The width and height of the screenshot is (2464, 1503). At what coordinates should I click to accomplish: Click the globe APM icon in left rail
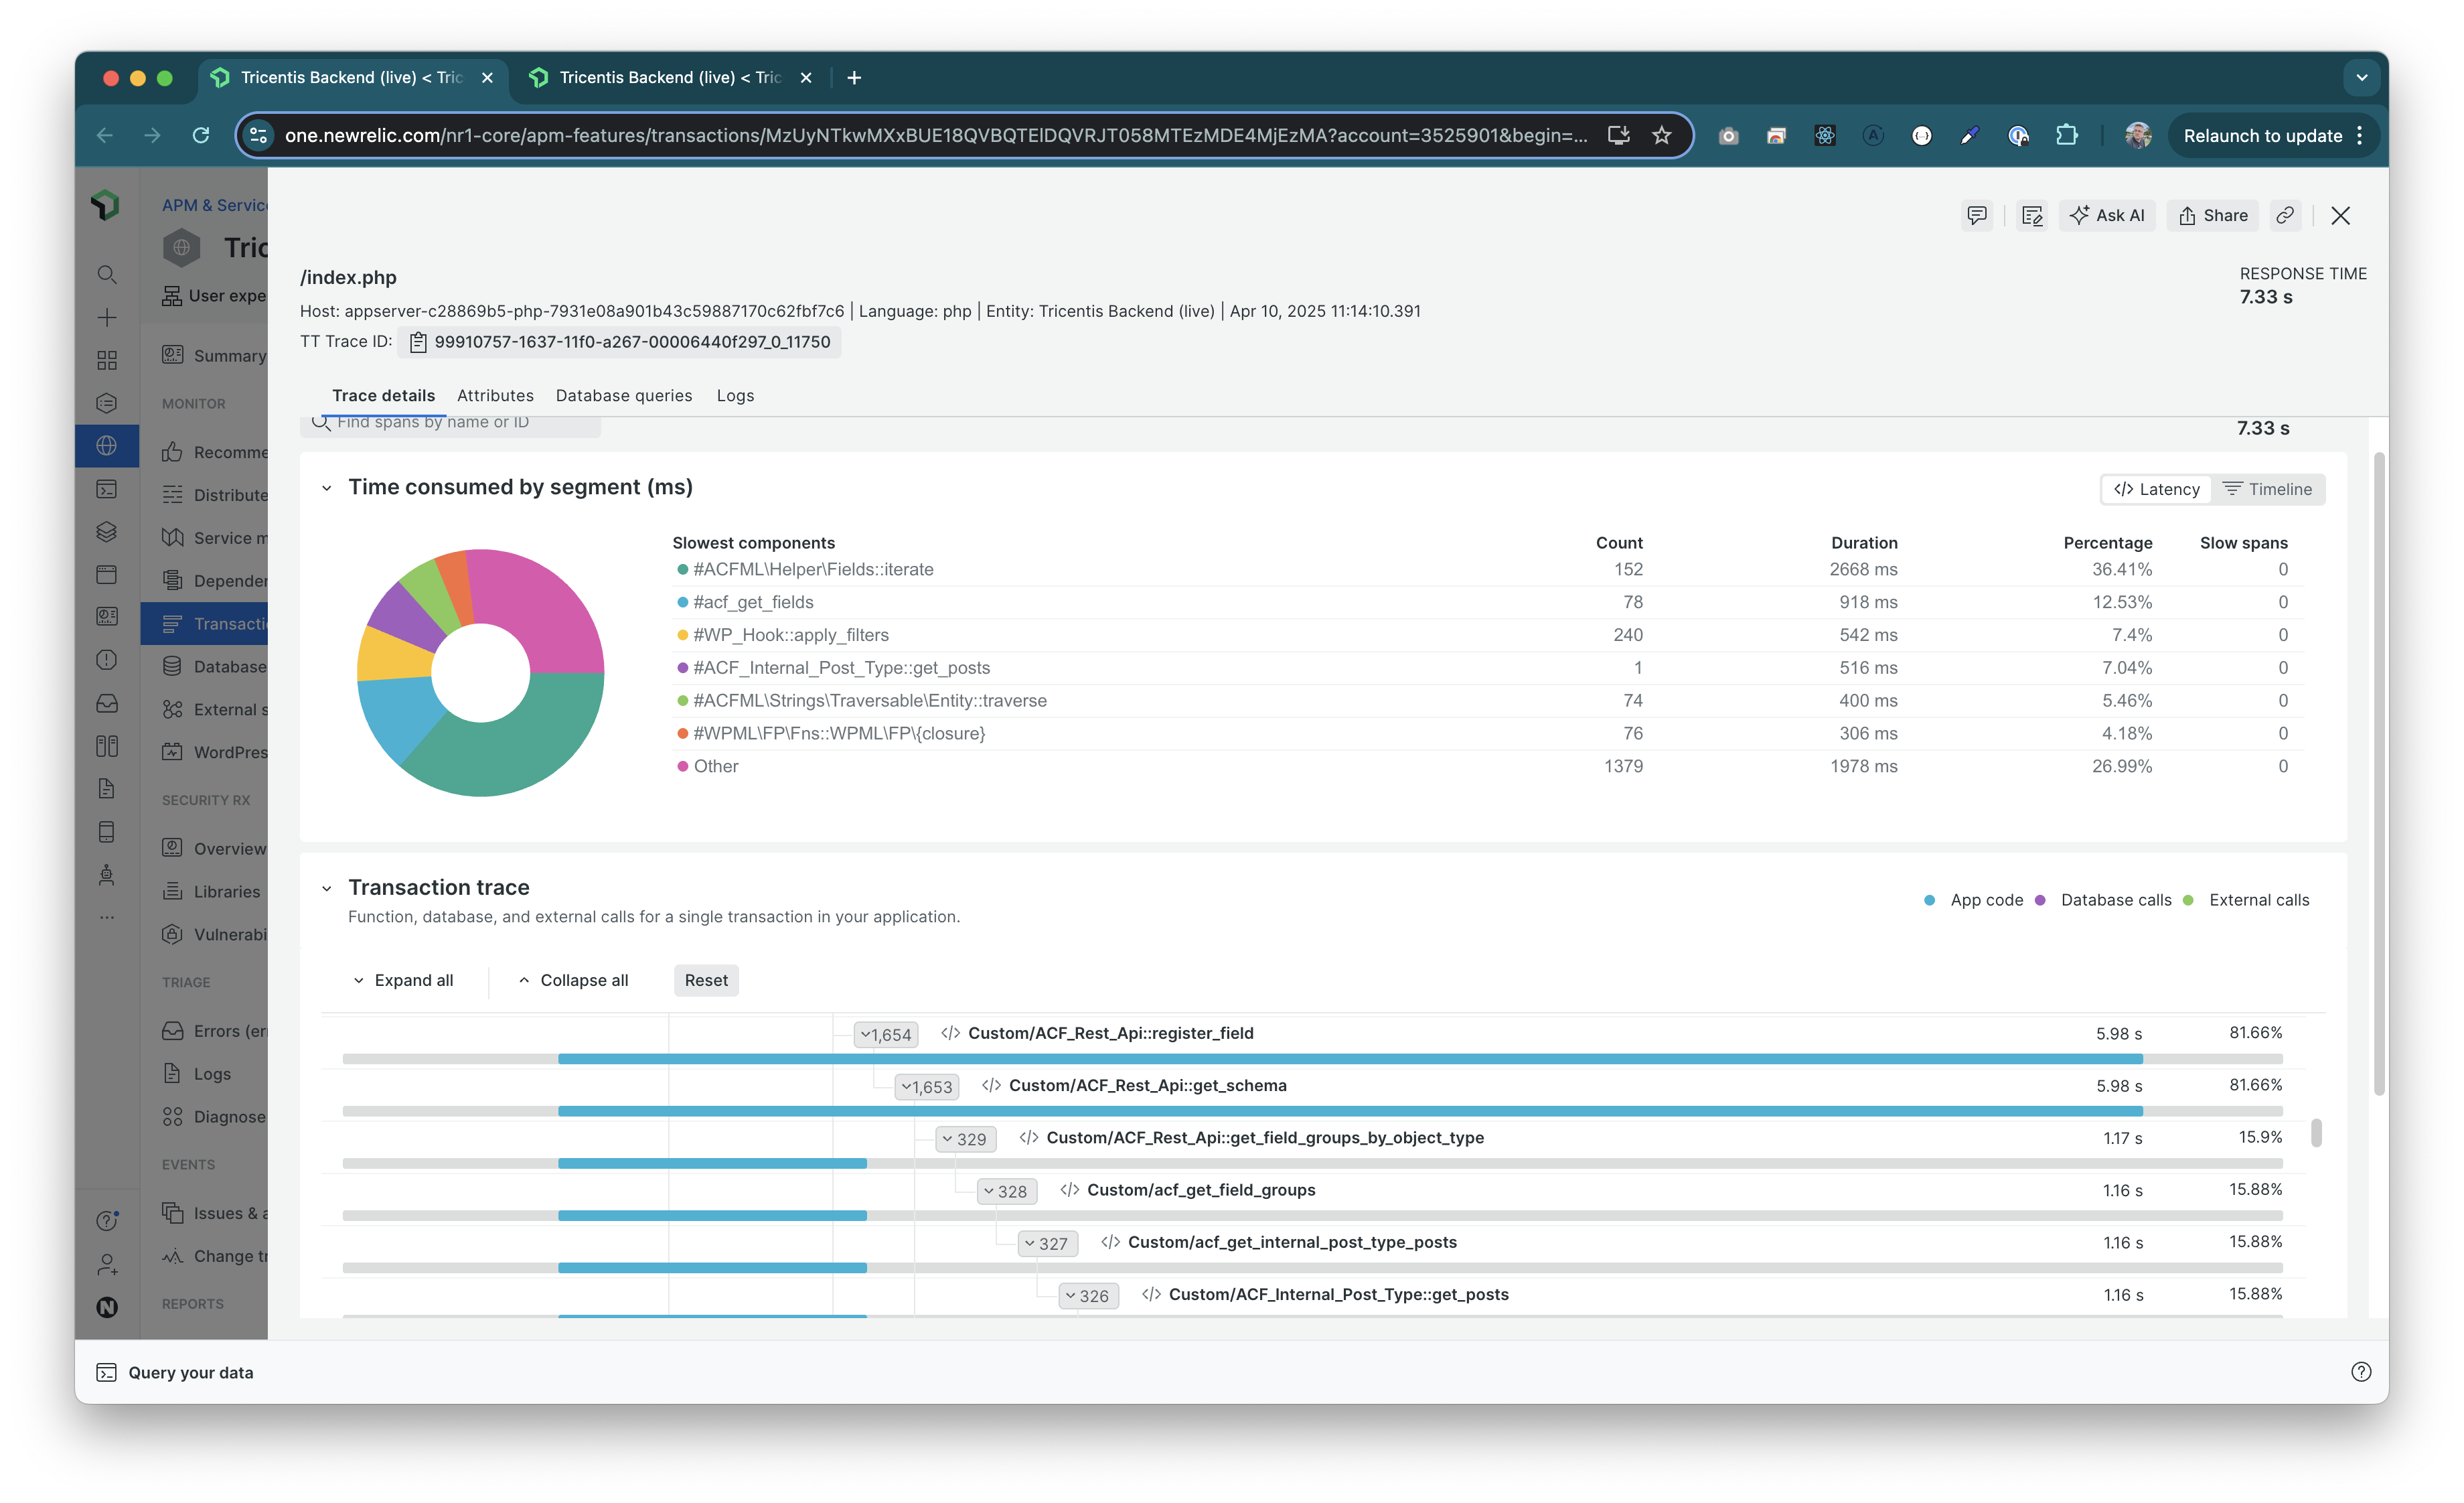[107, 446]
